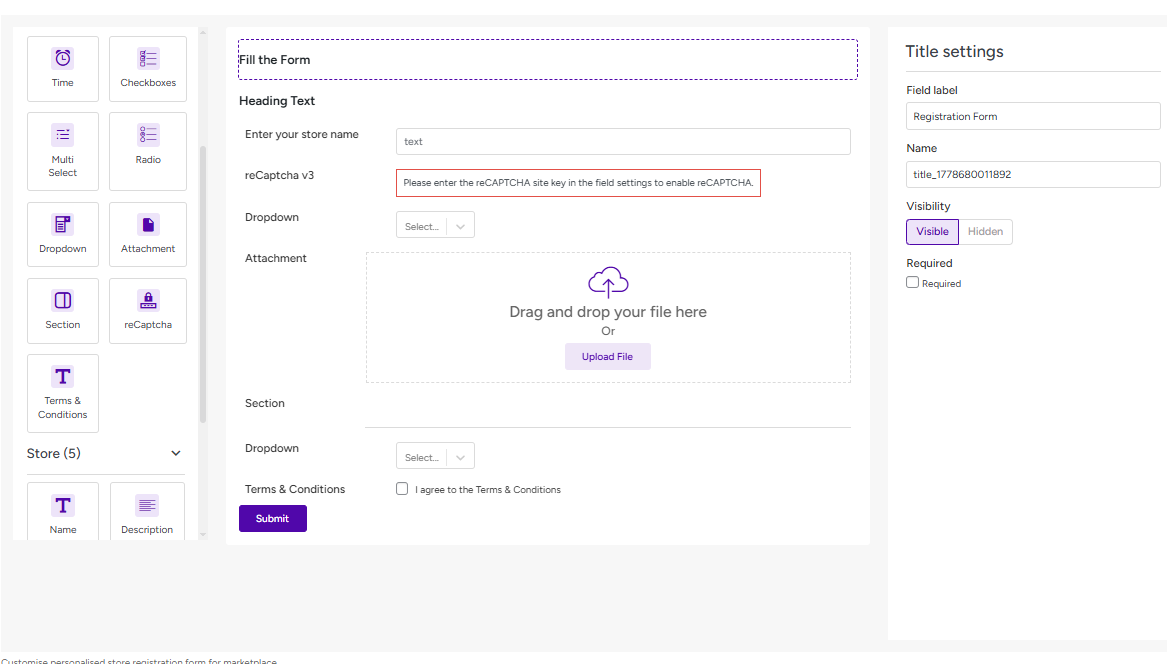Set visibility to Visible
The height and width of the screenshot is (664, 1167).
coord(933,232)
